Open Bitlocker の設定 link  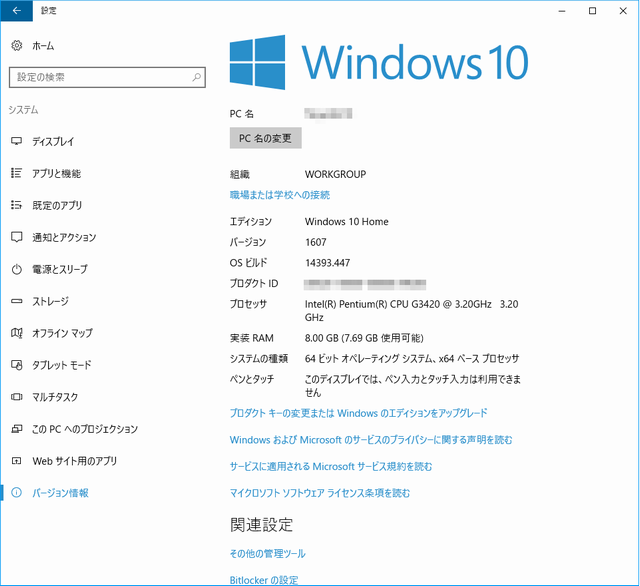point(264,580)
